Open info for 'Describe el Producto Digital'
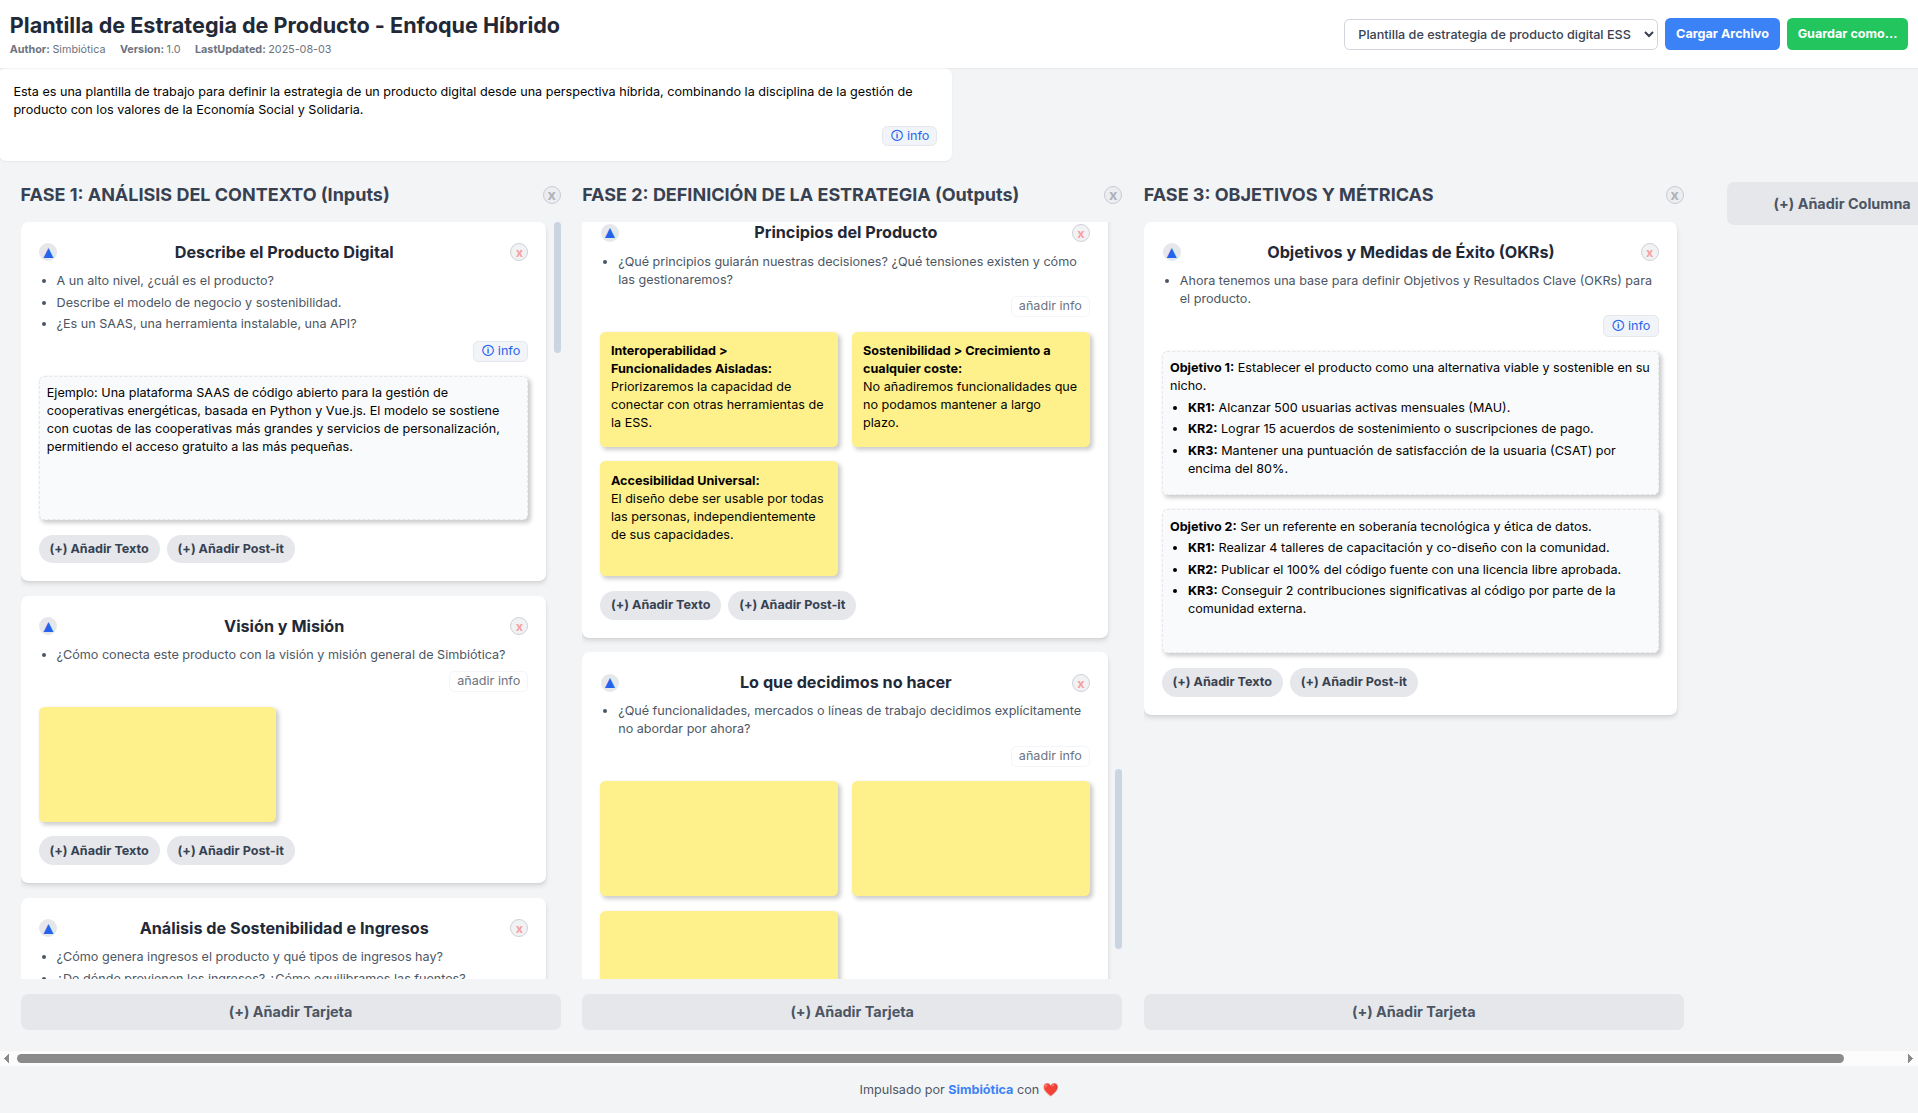 [501, 350]
